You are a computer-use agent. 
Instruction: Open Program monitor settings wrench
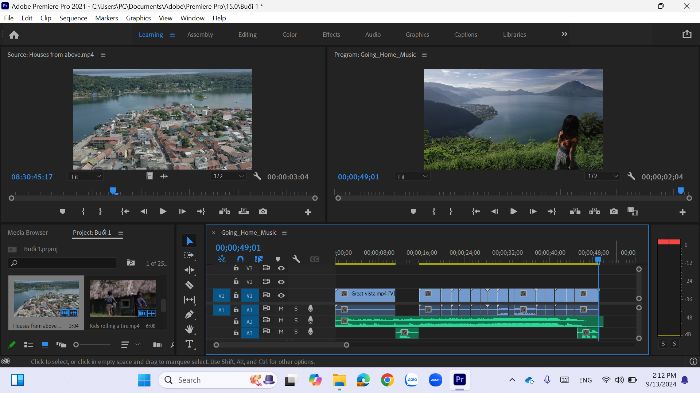point(631,176)
